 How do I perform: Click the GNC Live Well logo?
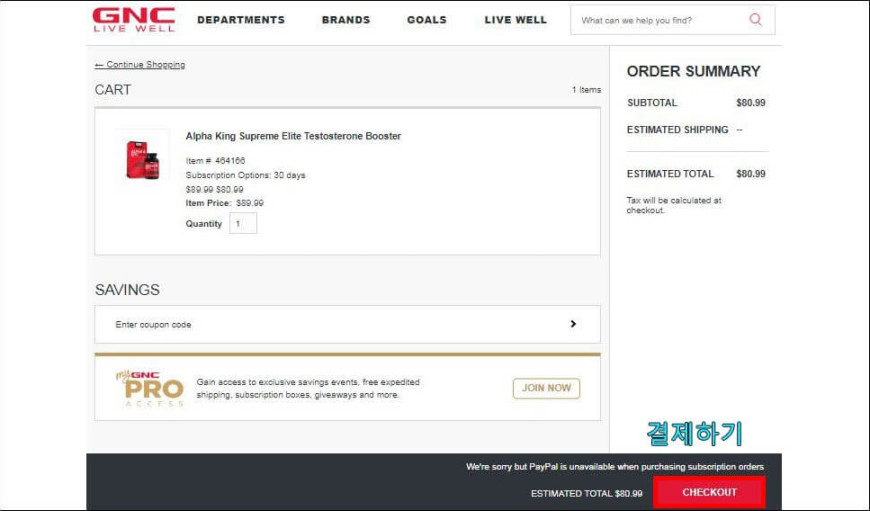(134, 20)
